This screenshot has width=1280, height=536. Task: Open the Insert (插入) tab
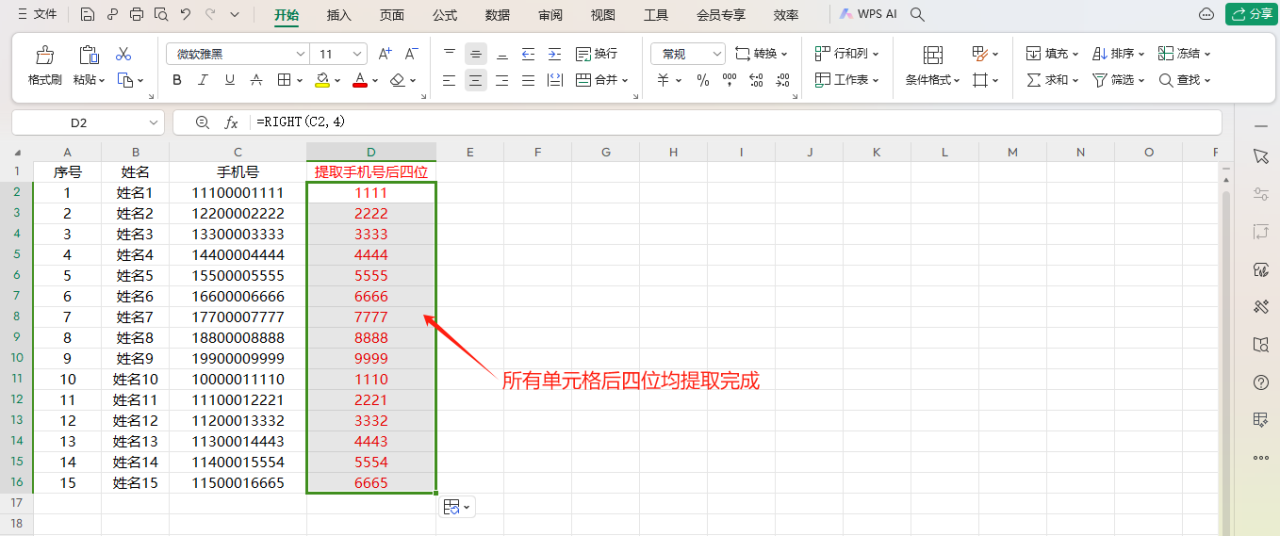pos(339,15)
